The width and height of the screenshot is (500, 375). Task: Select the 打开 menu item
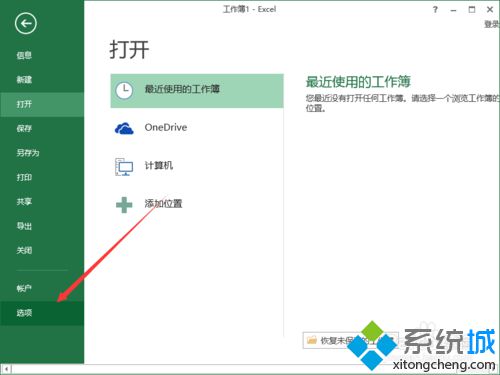pos(42,104)
